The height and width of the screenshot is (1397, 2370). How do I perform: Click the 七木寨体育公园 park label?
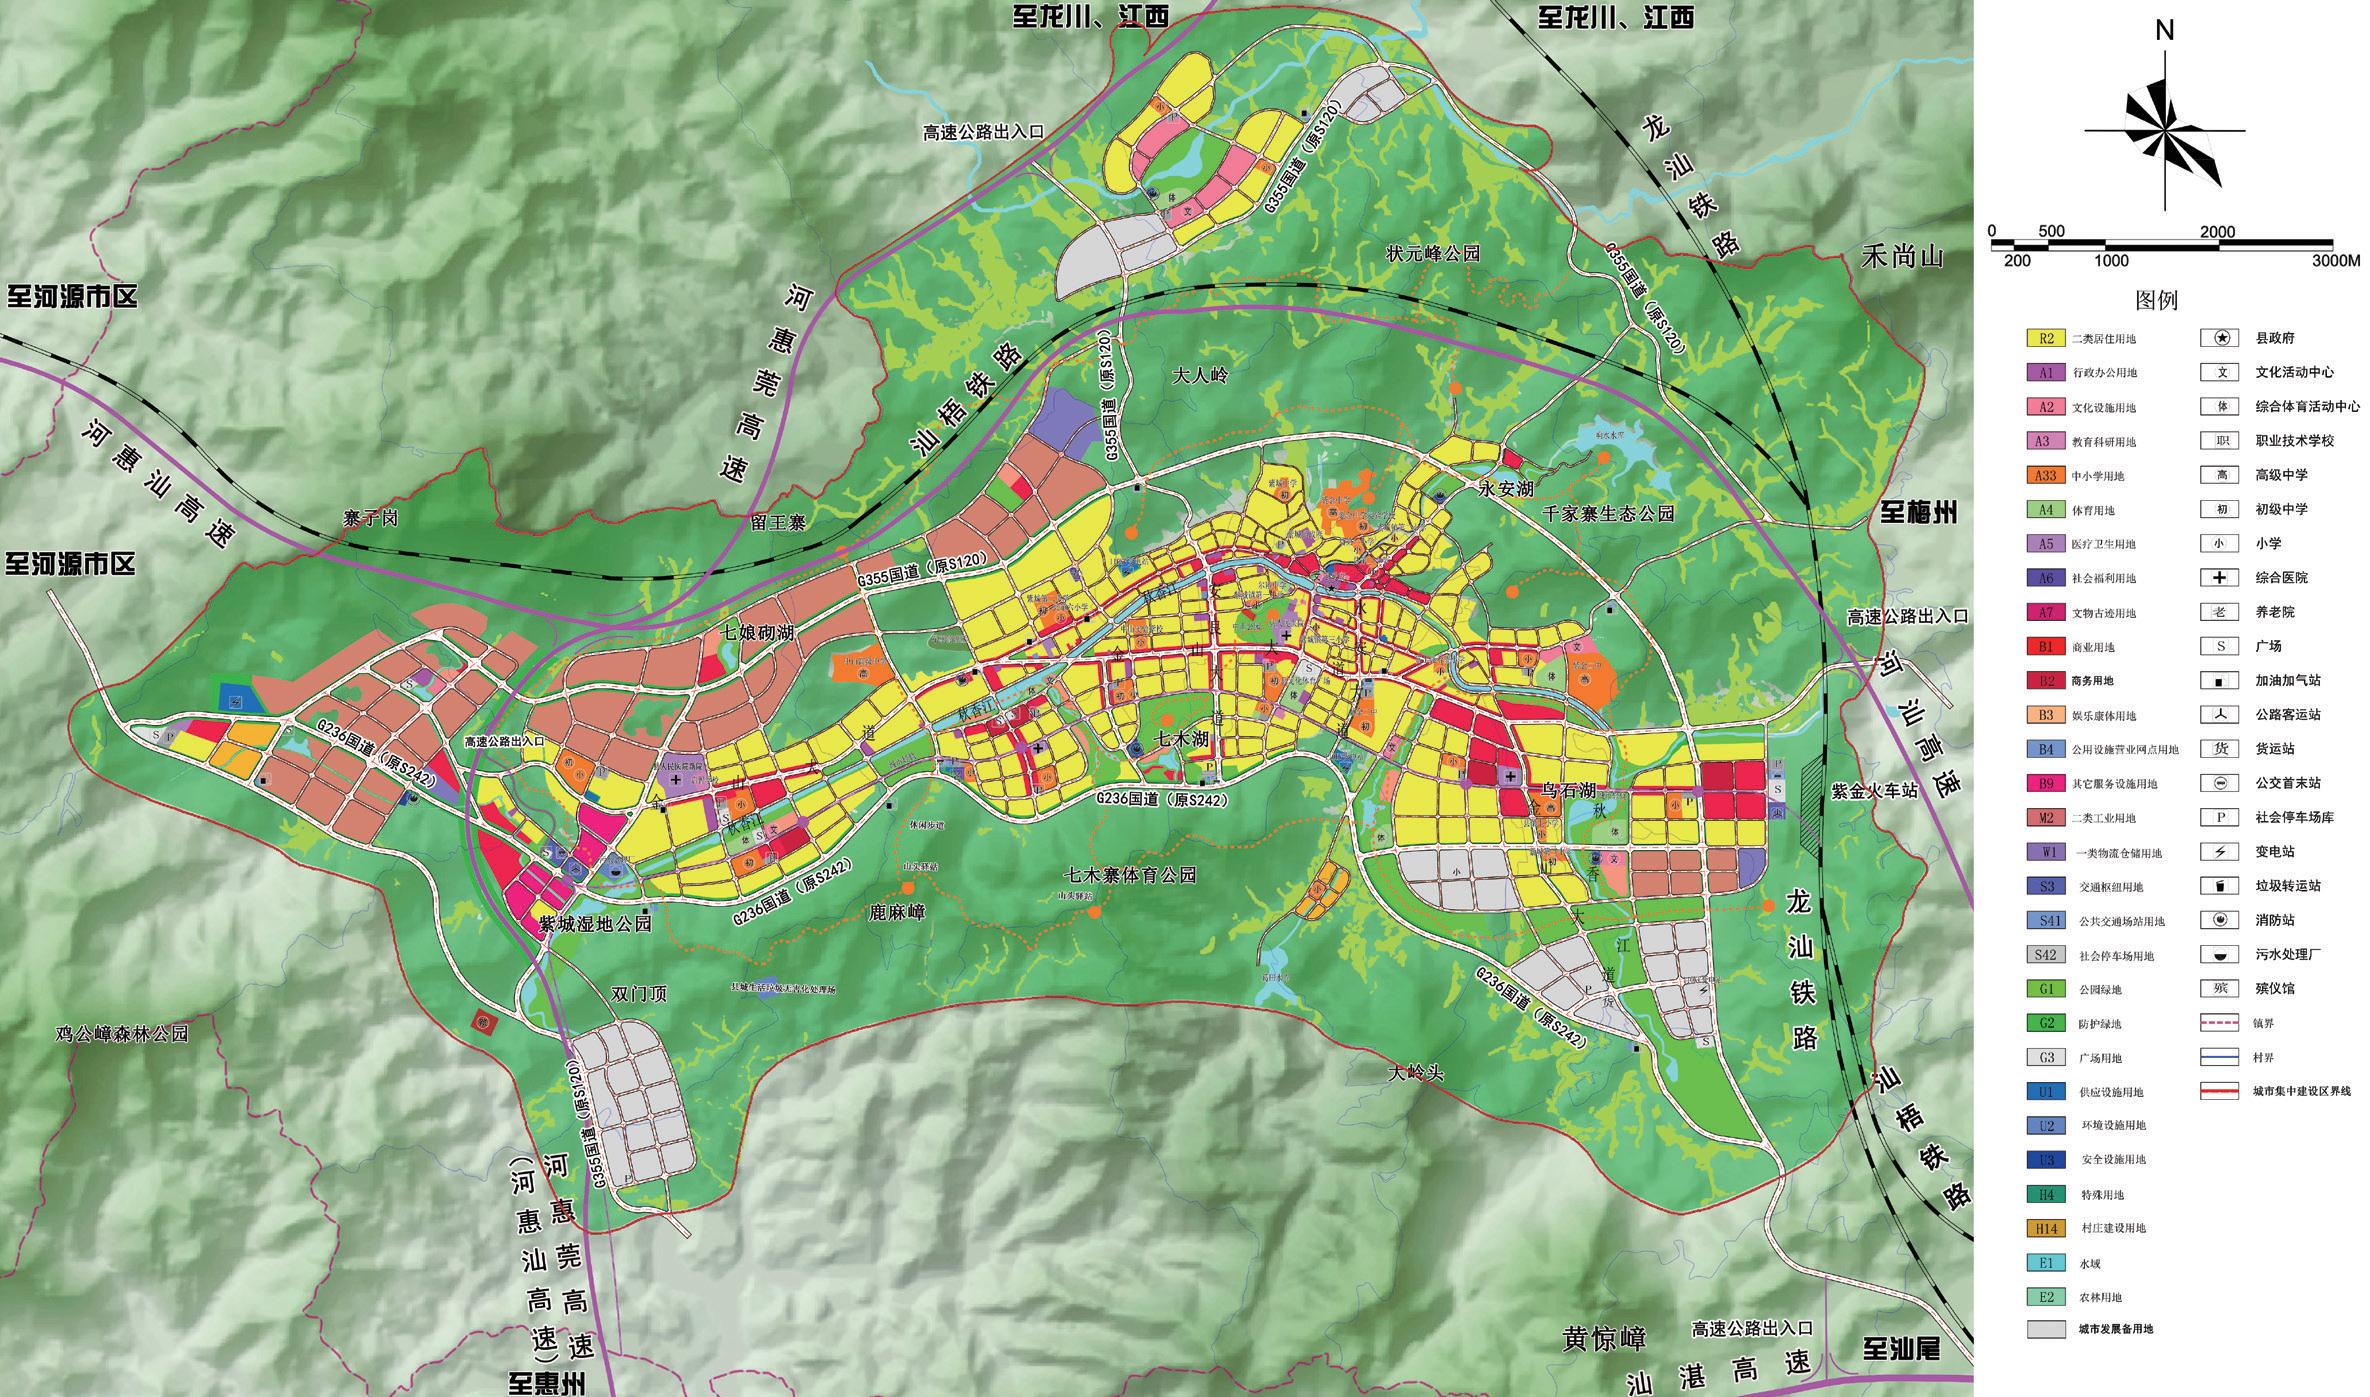[1128, 875]
